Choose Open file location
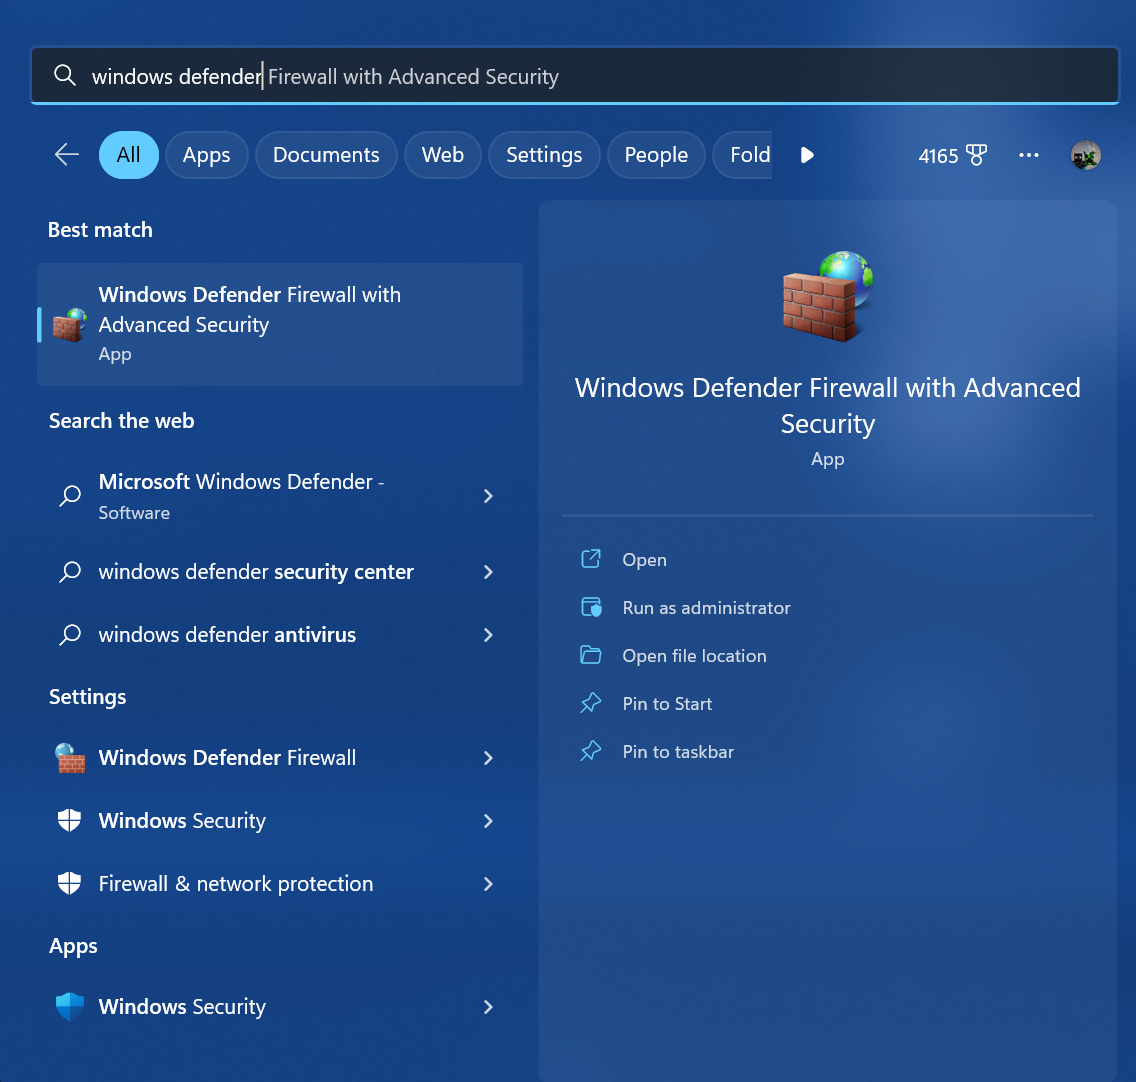 click(x=694, y=656)
